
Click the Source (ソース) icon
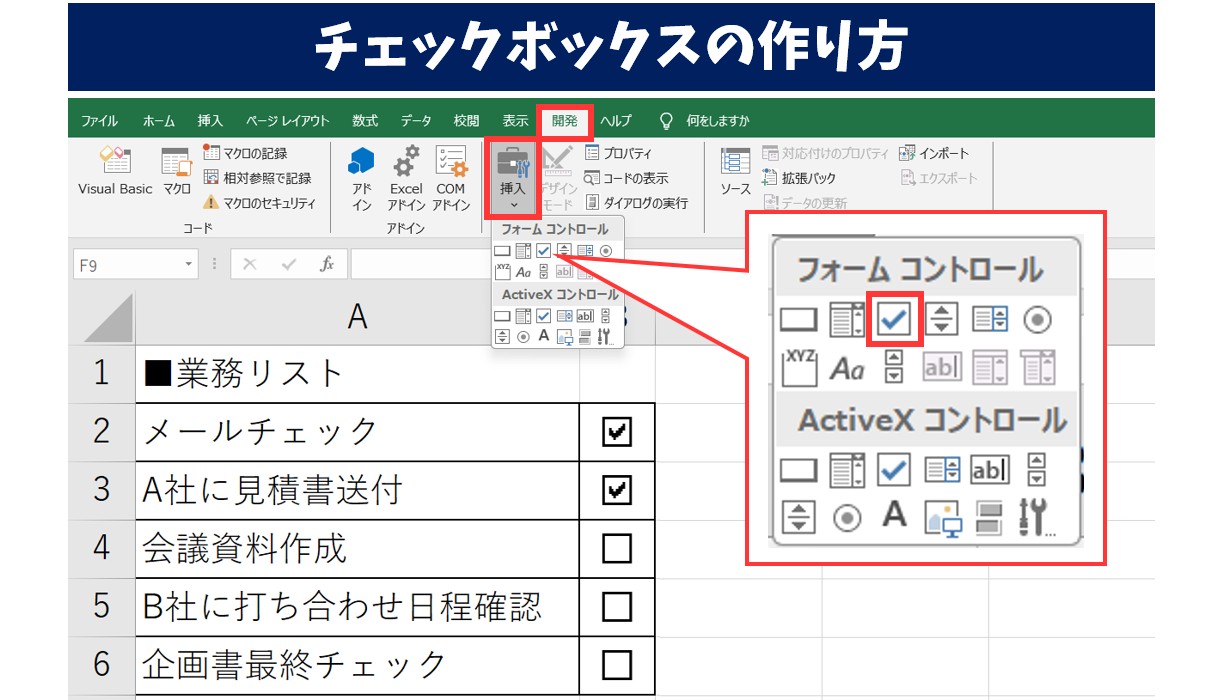coord(735,170)
